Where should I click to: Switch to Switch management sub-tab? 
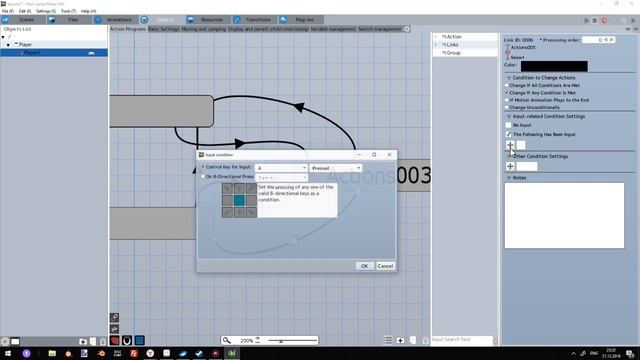point(380,29)
